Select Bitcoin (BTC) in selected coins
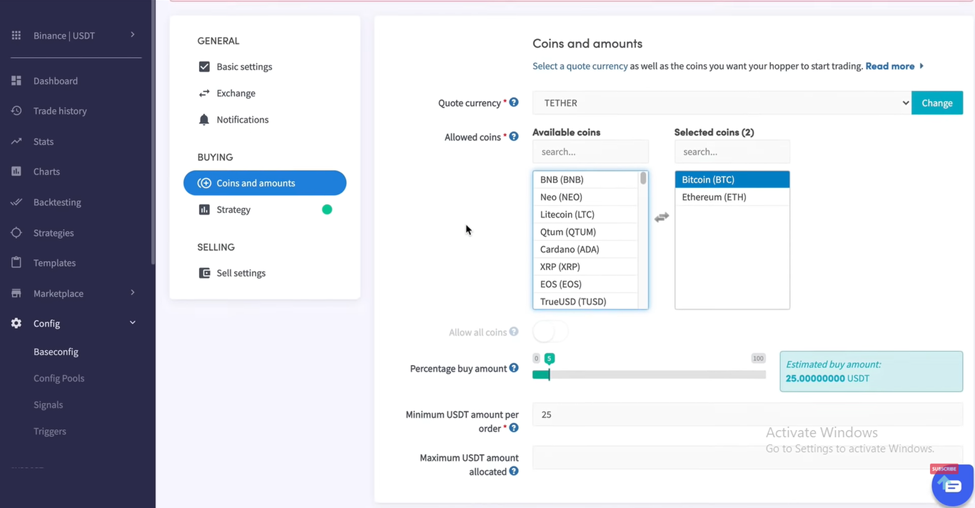975x508 pixels. pos(732,180)
